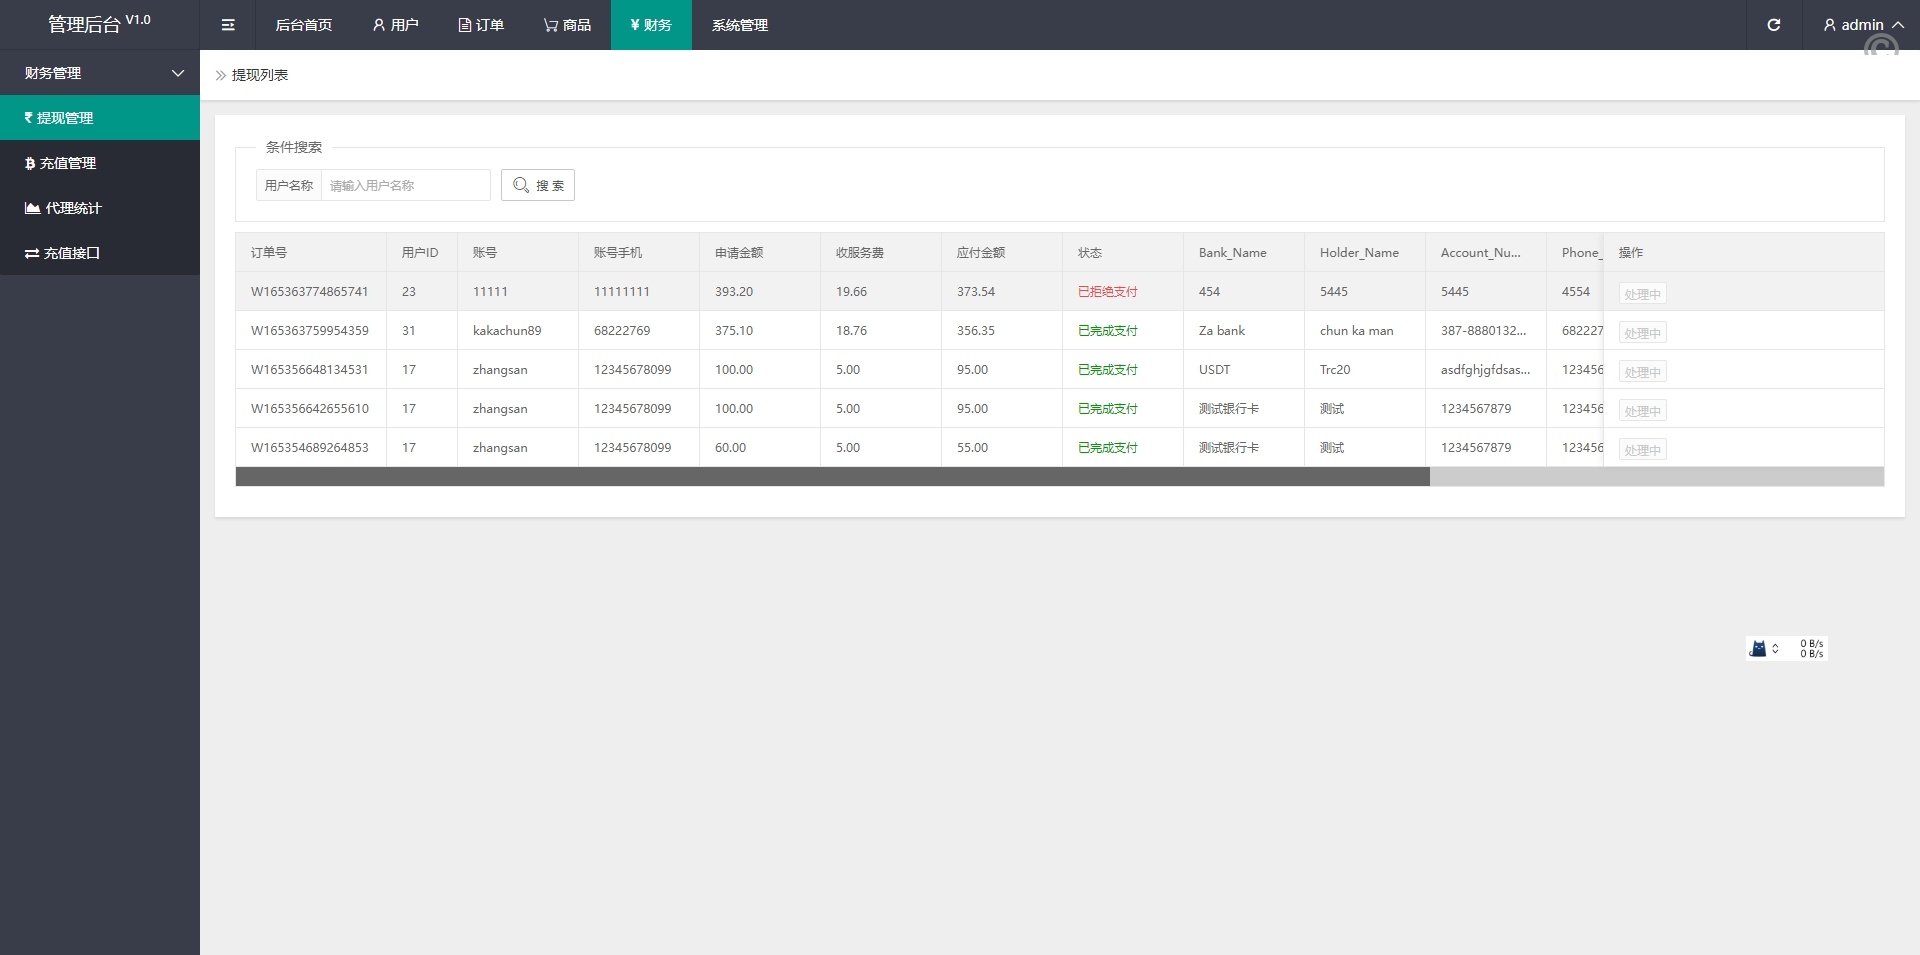Expand the admin account dropdown

pos(1863,25)
